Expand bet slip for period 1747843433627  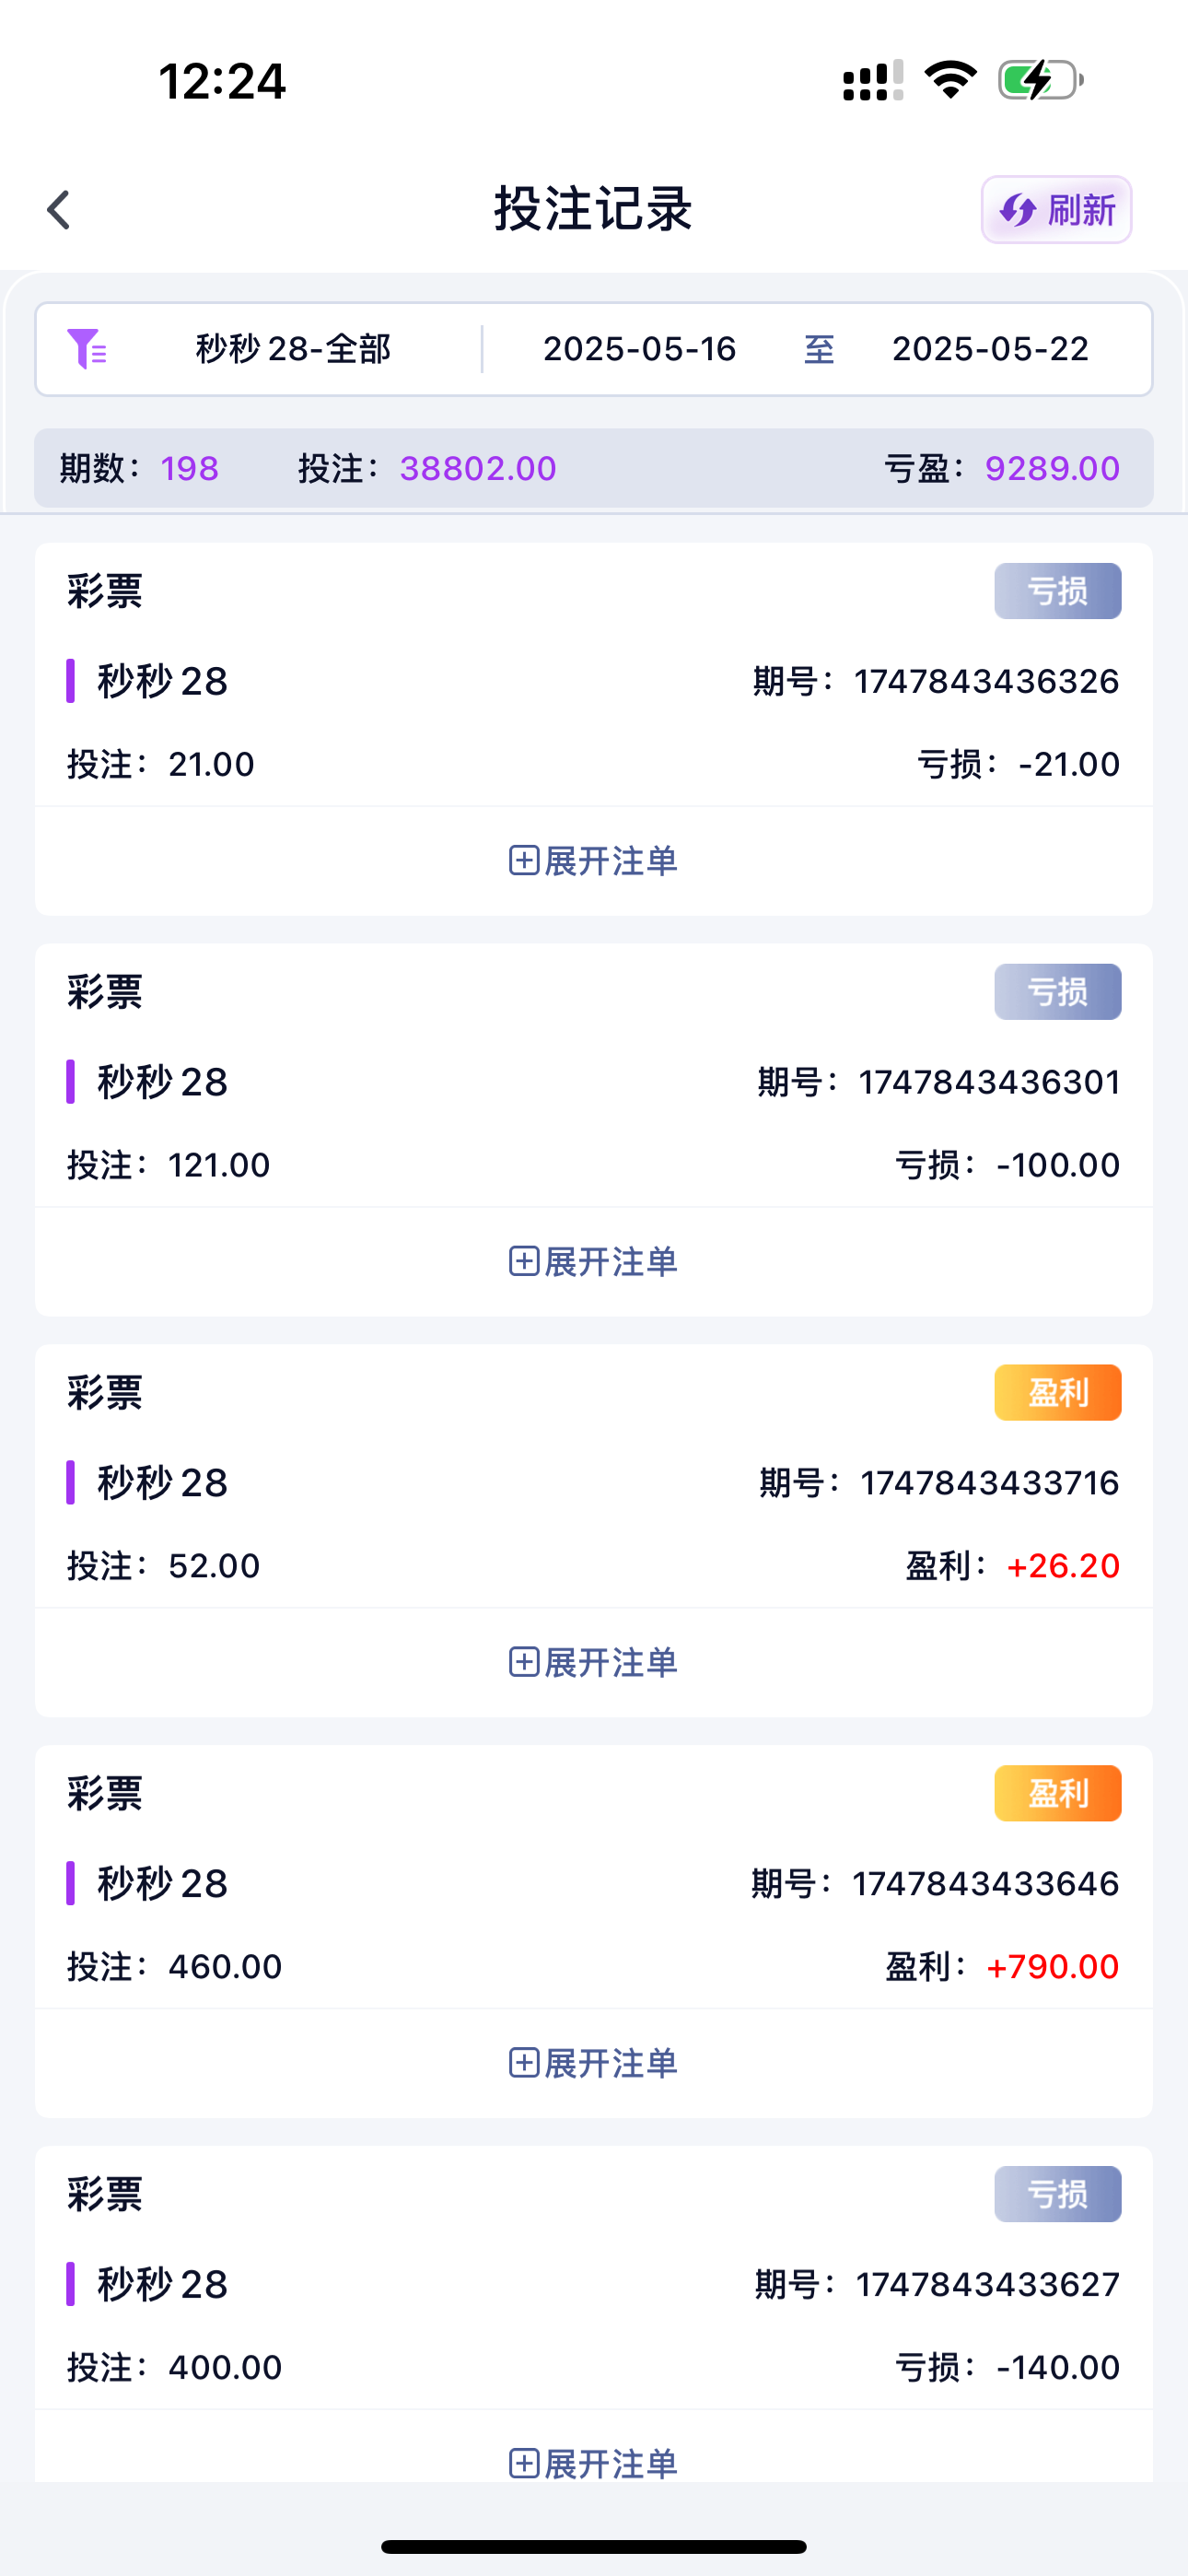594,2463
